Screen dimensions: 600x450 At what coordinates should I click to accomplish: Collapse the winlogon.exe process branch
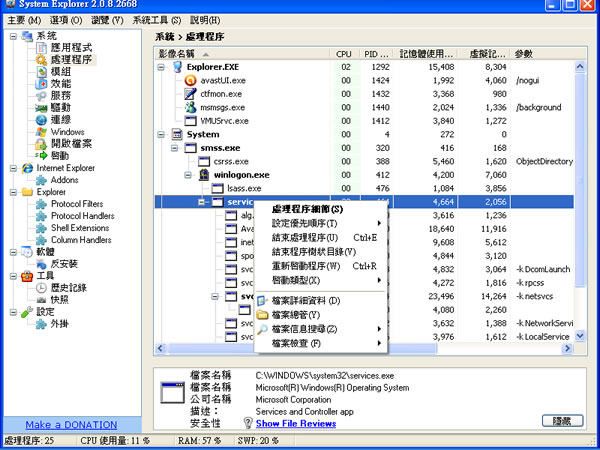coord(188,175)
